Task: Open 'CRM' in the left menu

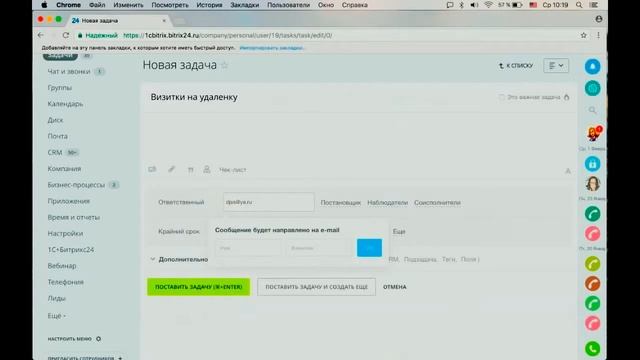Action: coord(55,152)
